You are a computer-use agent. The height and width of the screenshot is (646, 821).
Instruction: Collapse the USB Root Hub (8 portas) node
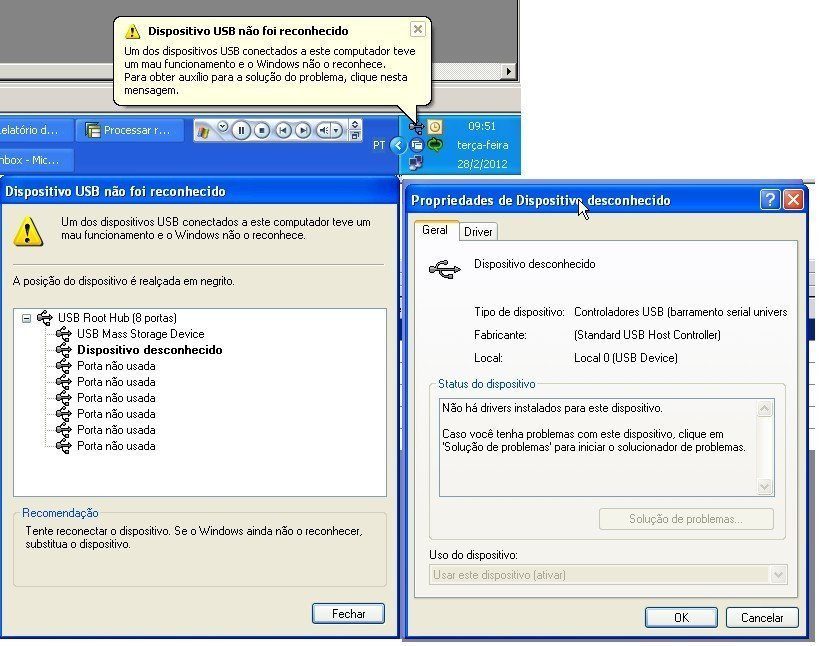(26, 318)
